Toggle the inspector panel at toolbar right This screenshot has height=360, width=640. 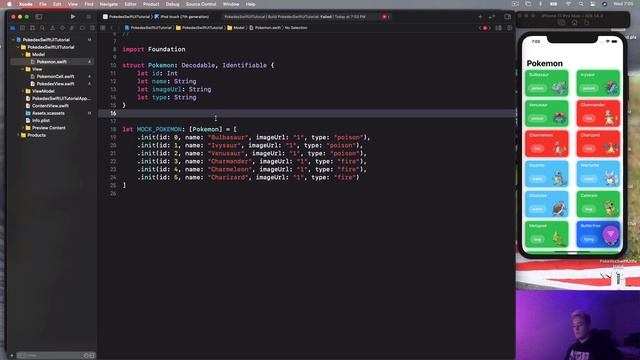tap(507, 17)
